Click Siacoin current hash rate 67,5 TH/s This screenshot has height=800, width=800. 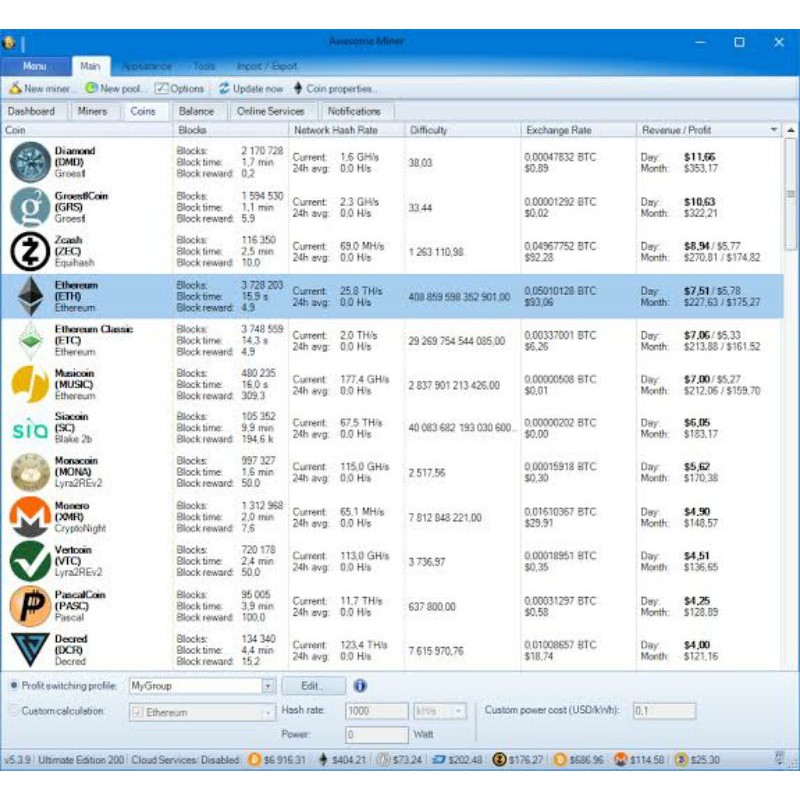click(x=361, y=422)
